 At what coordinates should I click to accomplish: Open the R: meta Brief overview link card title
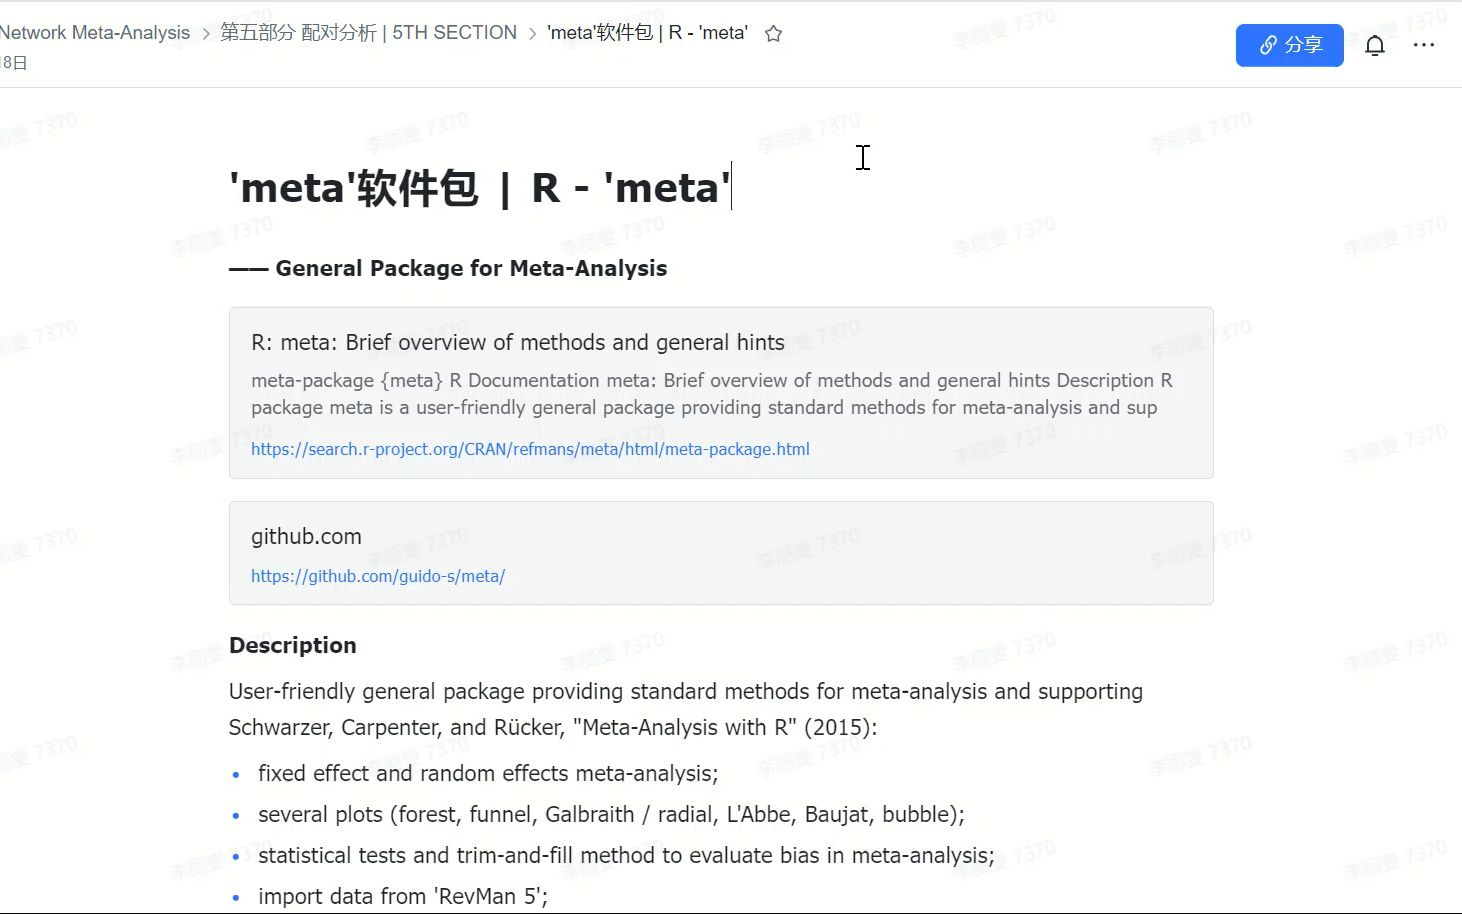tap(518, 342)
